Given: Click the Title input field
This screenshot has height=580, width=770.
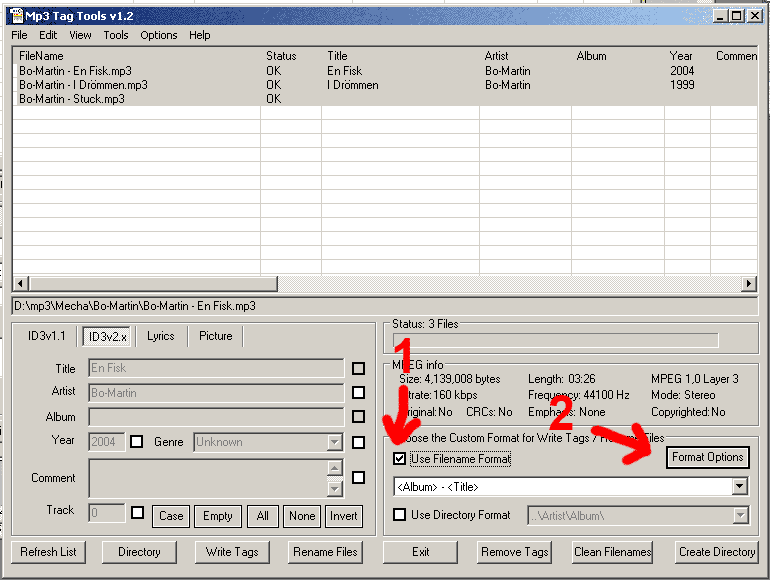Looking at the screenshot, I should point(216,368).
